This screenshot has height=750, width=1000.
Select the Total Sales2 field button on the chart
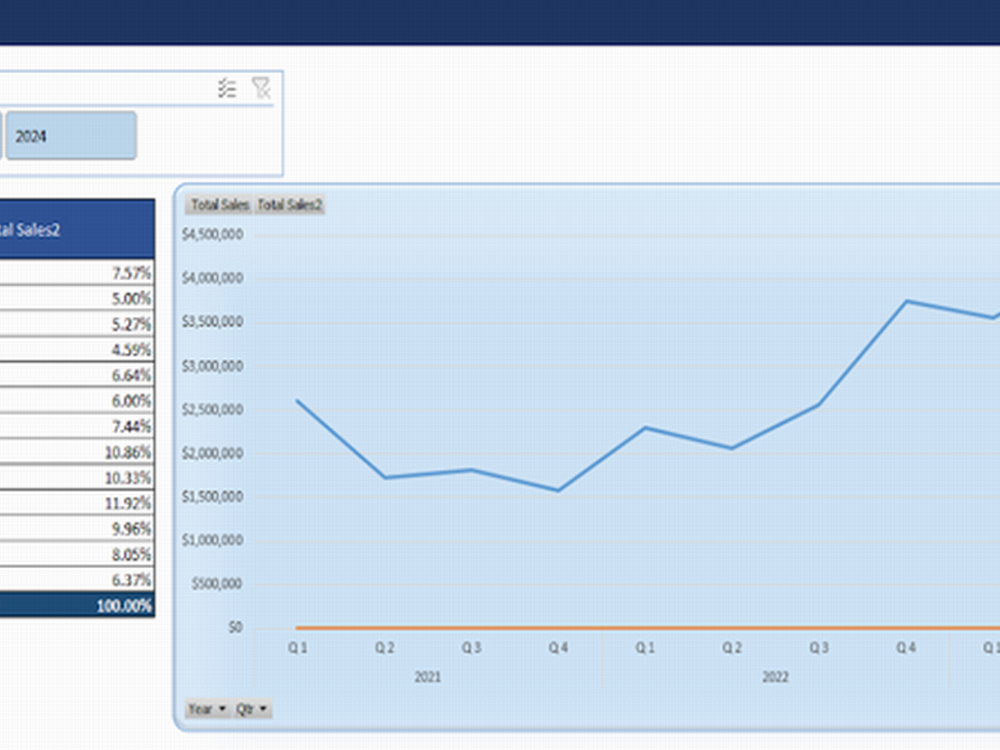[x=290, y=205]
